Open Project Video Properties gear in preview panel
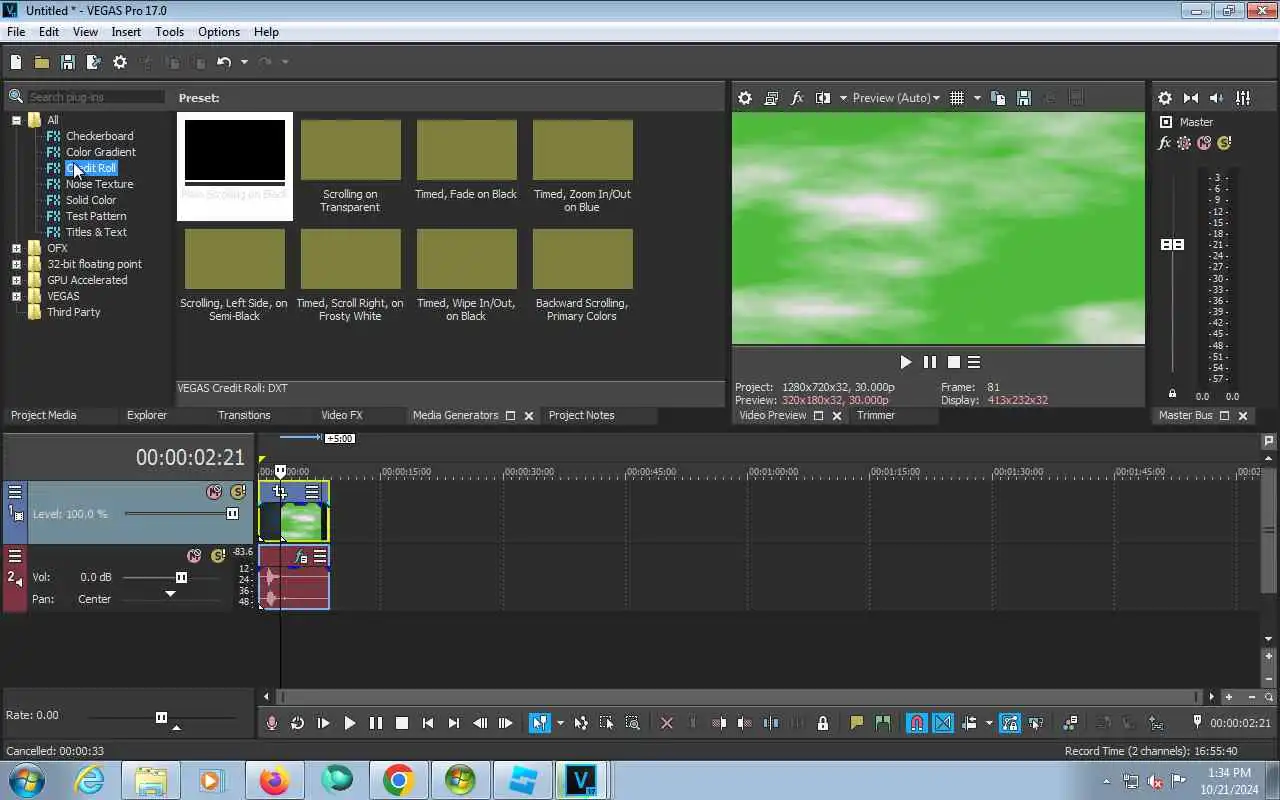 tap(745, 98)
